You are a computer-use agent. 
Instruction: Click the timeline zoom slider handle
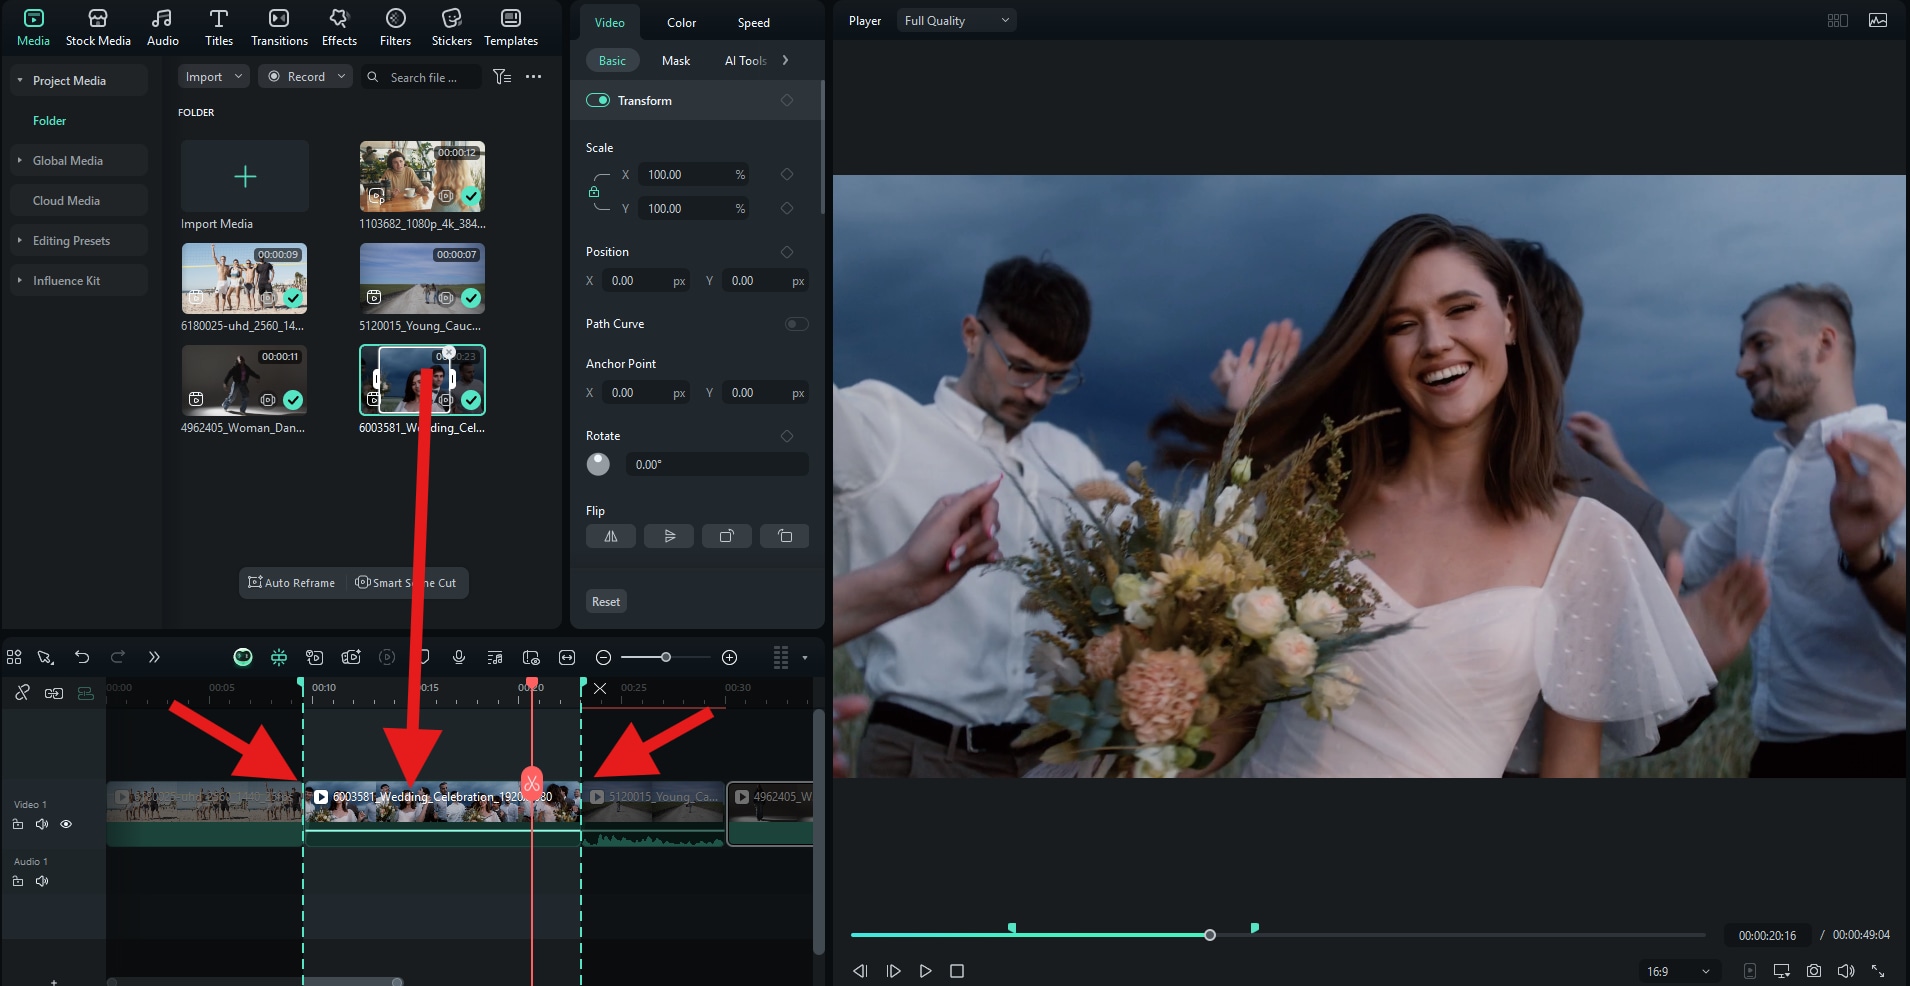pos(666,657)
